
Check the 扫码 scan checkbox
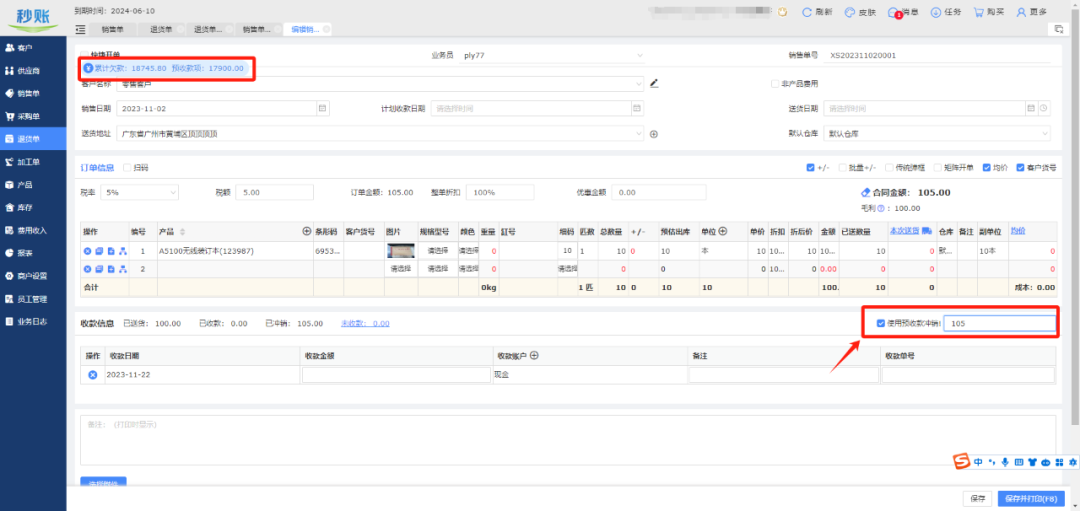(x=126, y=167)
